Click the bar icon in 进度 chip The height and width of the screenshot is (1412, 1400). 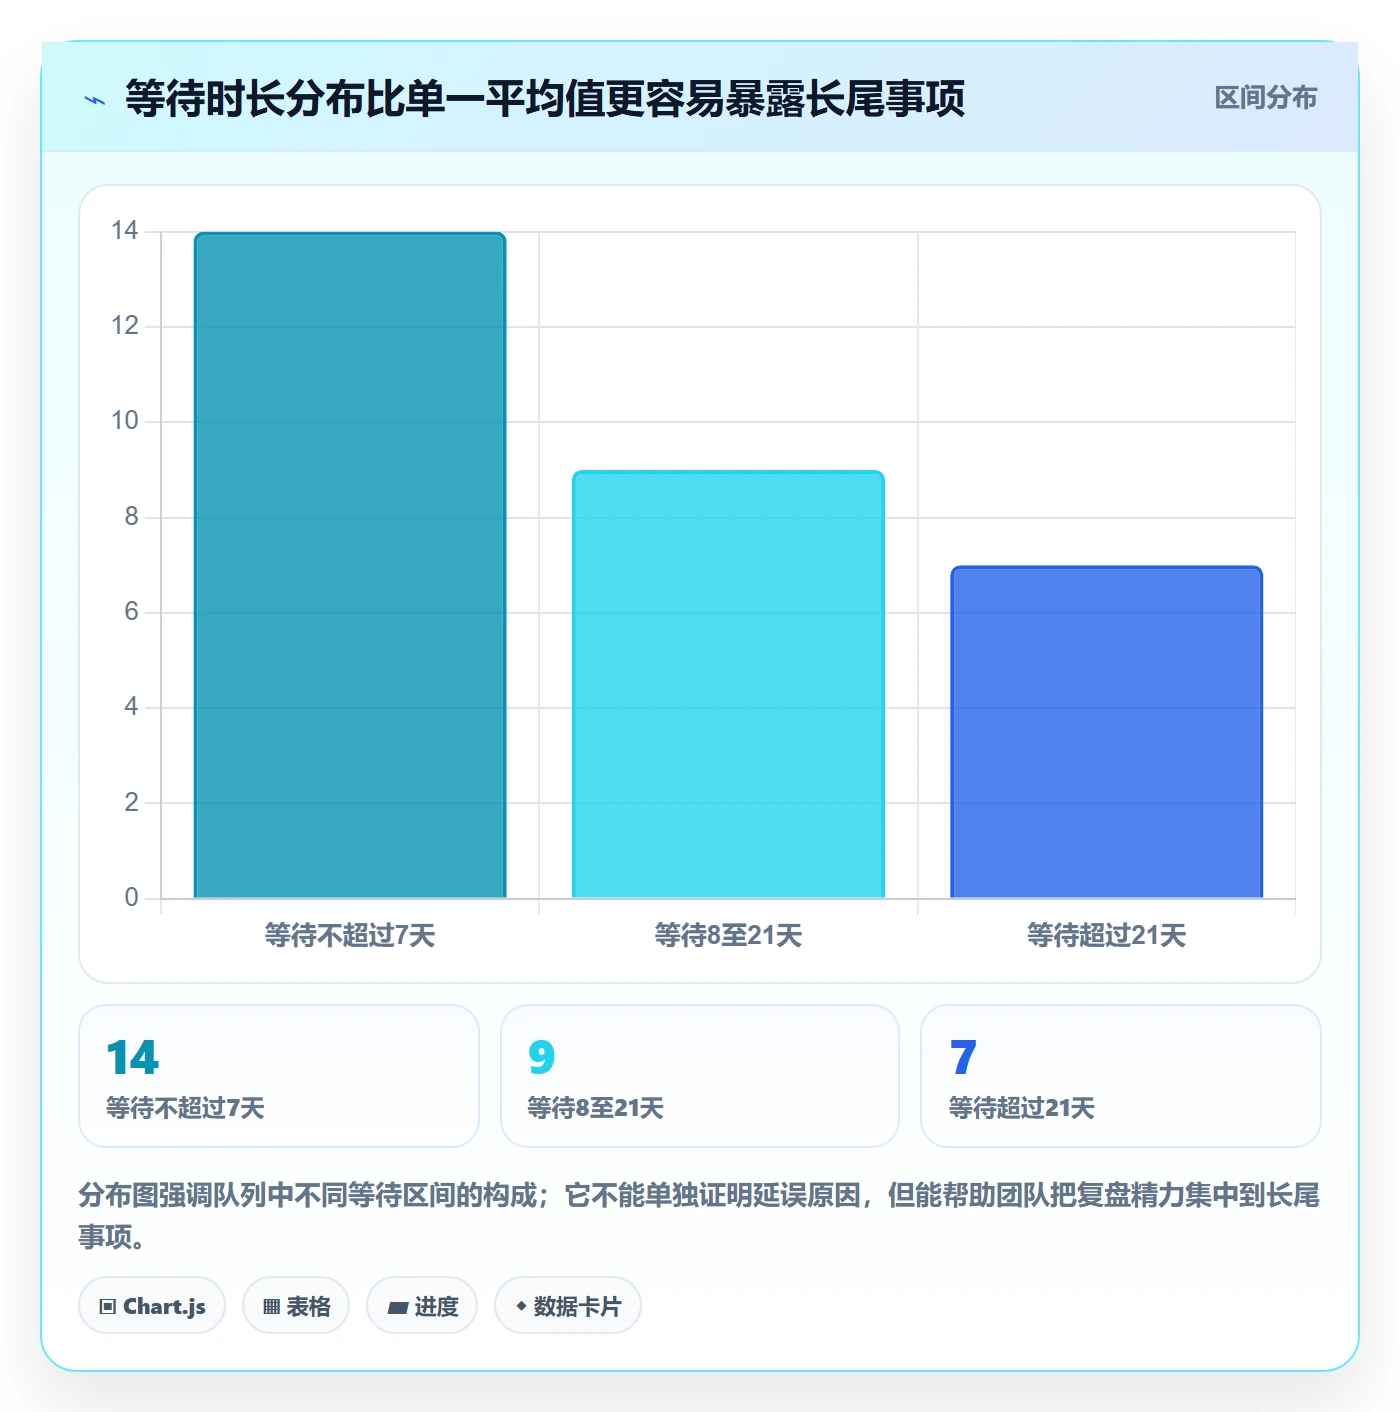tap(397, 1308)
